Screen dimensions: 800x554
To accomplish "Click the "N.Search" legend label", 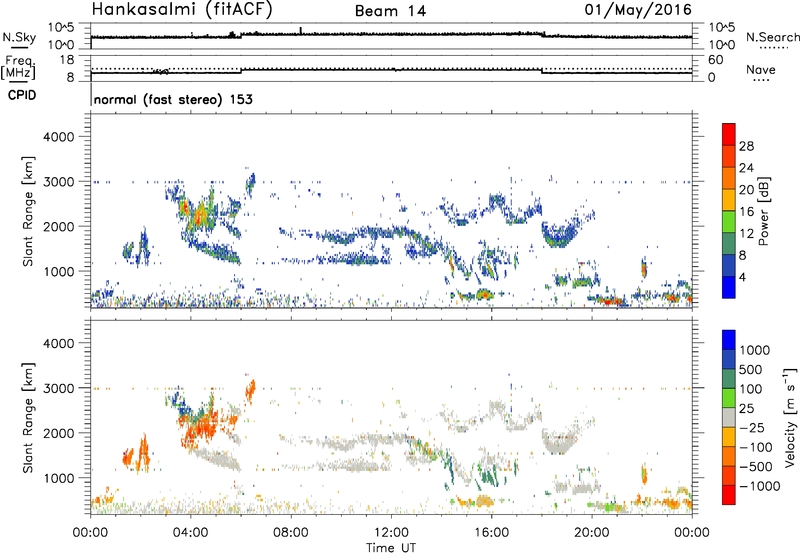I will click(x=772, y=37).
